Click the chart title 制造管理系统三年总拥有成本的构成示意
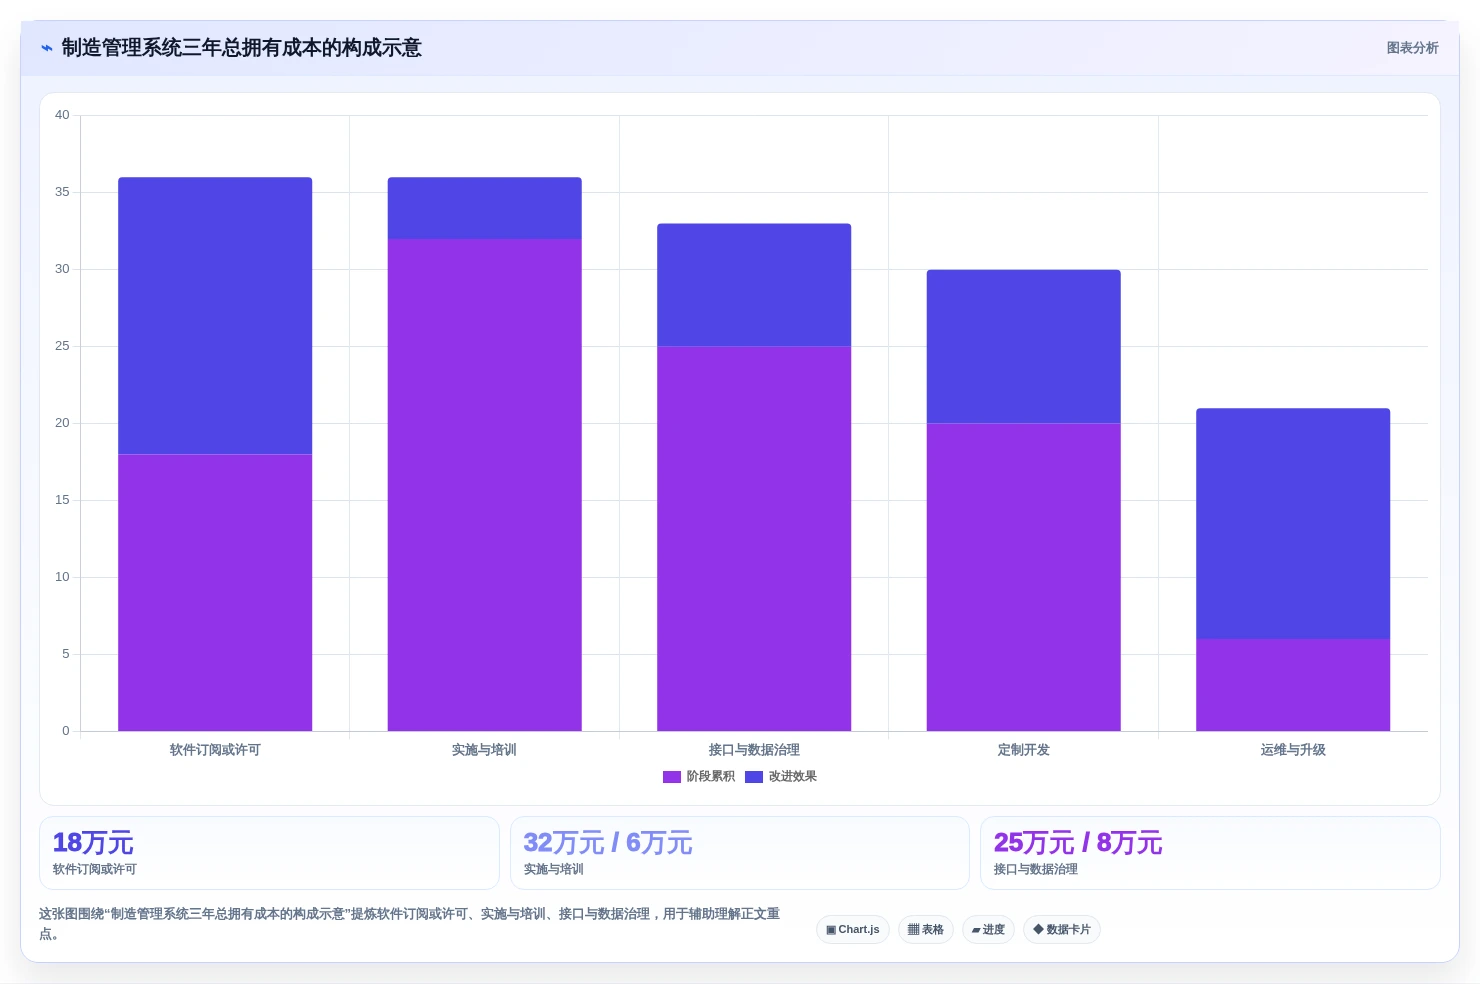This screenshot has width=1480, height=984. point(241,48)
